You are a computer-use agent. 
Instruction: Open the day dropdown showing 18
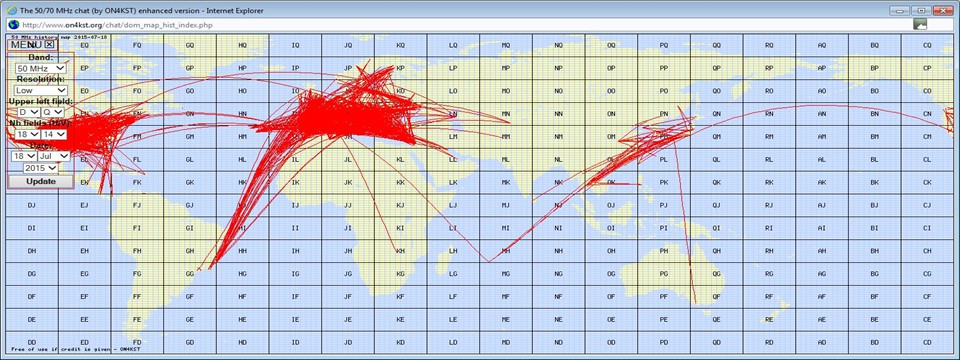24,156
